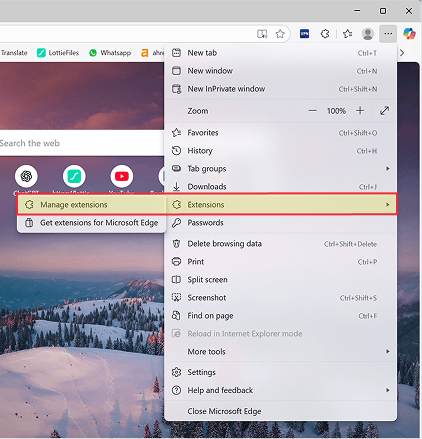Image resolution: width=422 pixels, height=439 pixels.
Task: Select Print from the menu
Action: pos(280,262)
